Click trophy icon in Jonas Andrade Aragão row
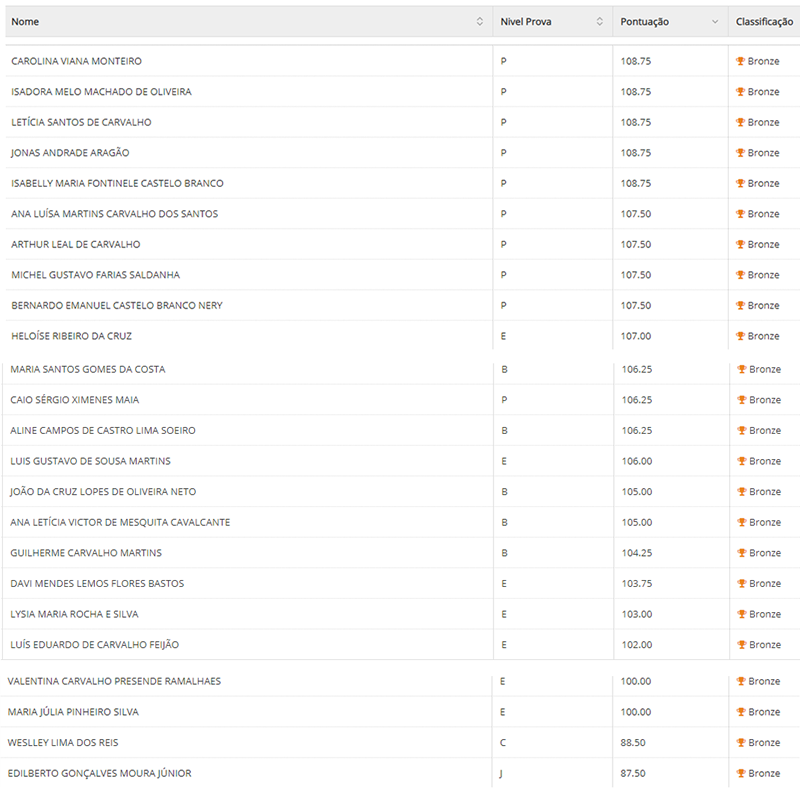Viewport: 800px width, 789px height. 741,153
